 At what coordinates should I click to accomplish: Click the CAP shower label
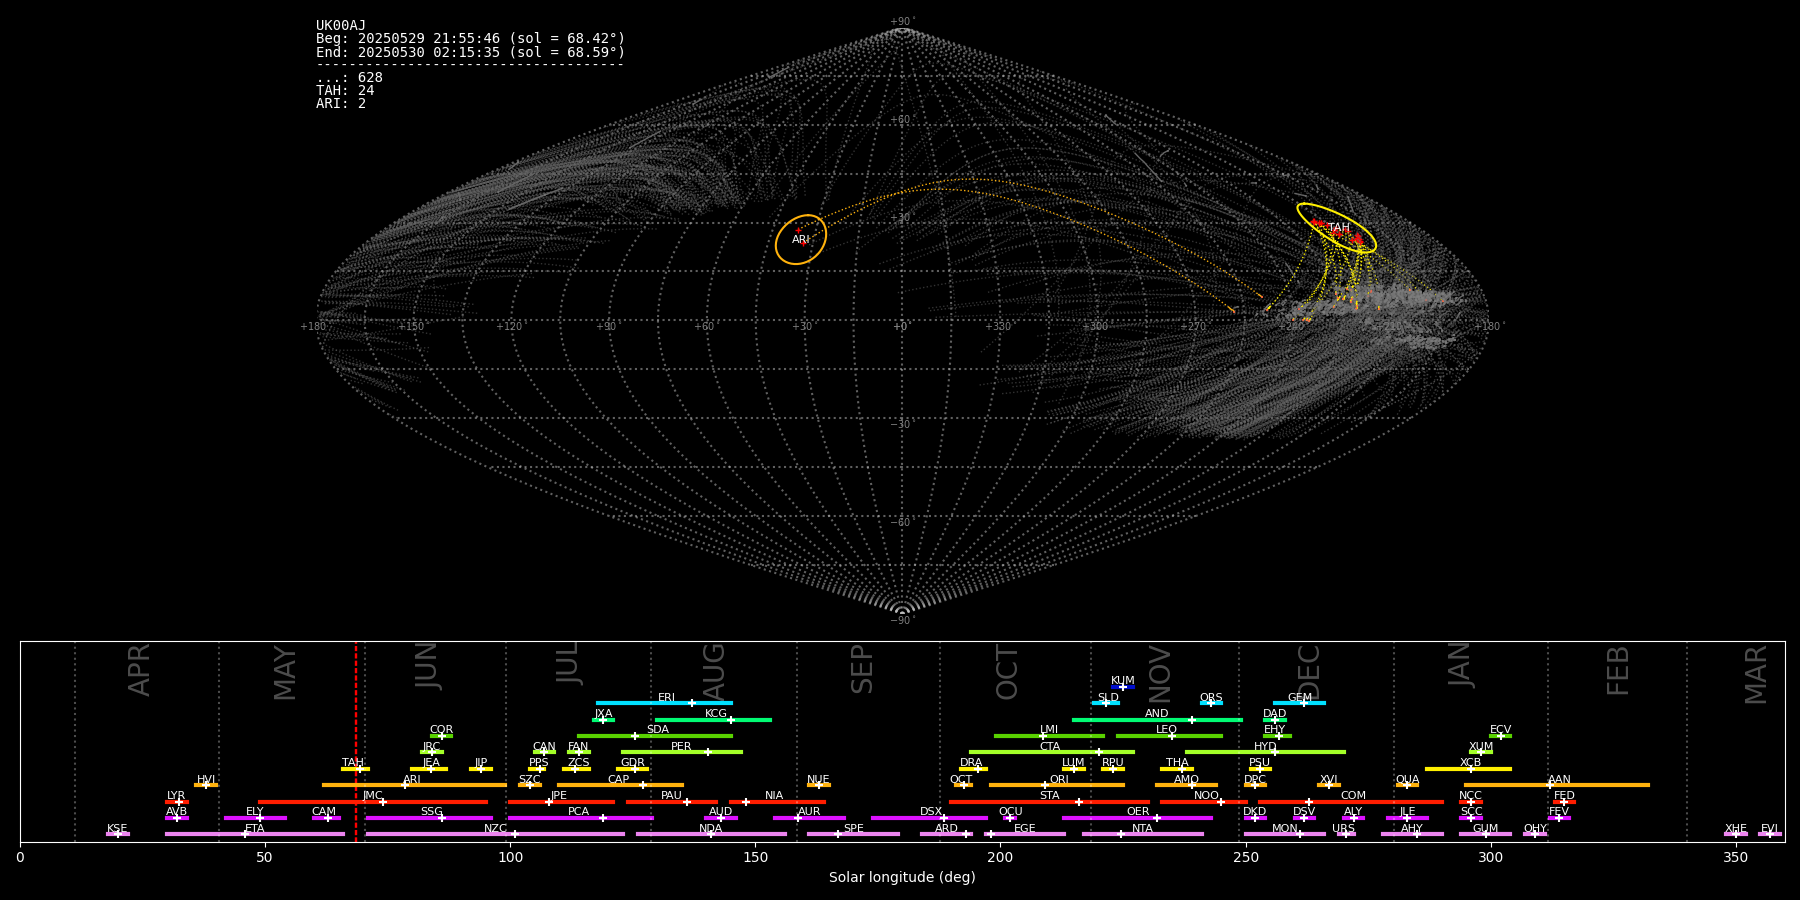(x=619, y=780)
